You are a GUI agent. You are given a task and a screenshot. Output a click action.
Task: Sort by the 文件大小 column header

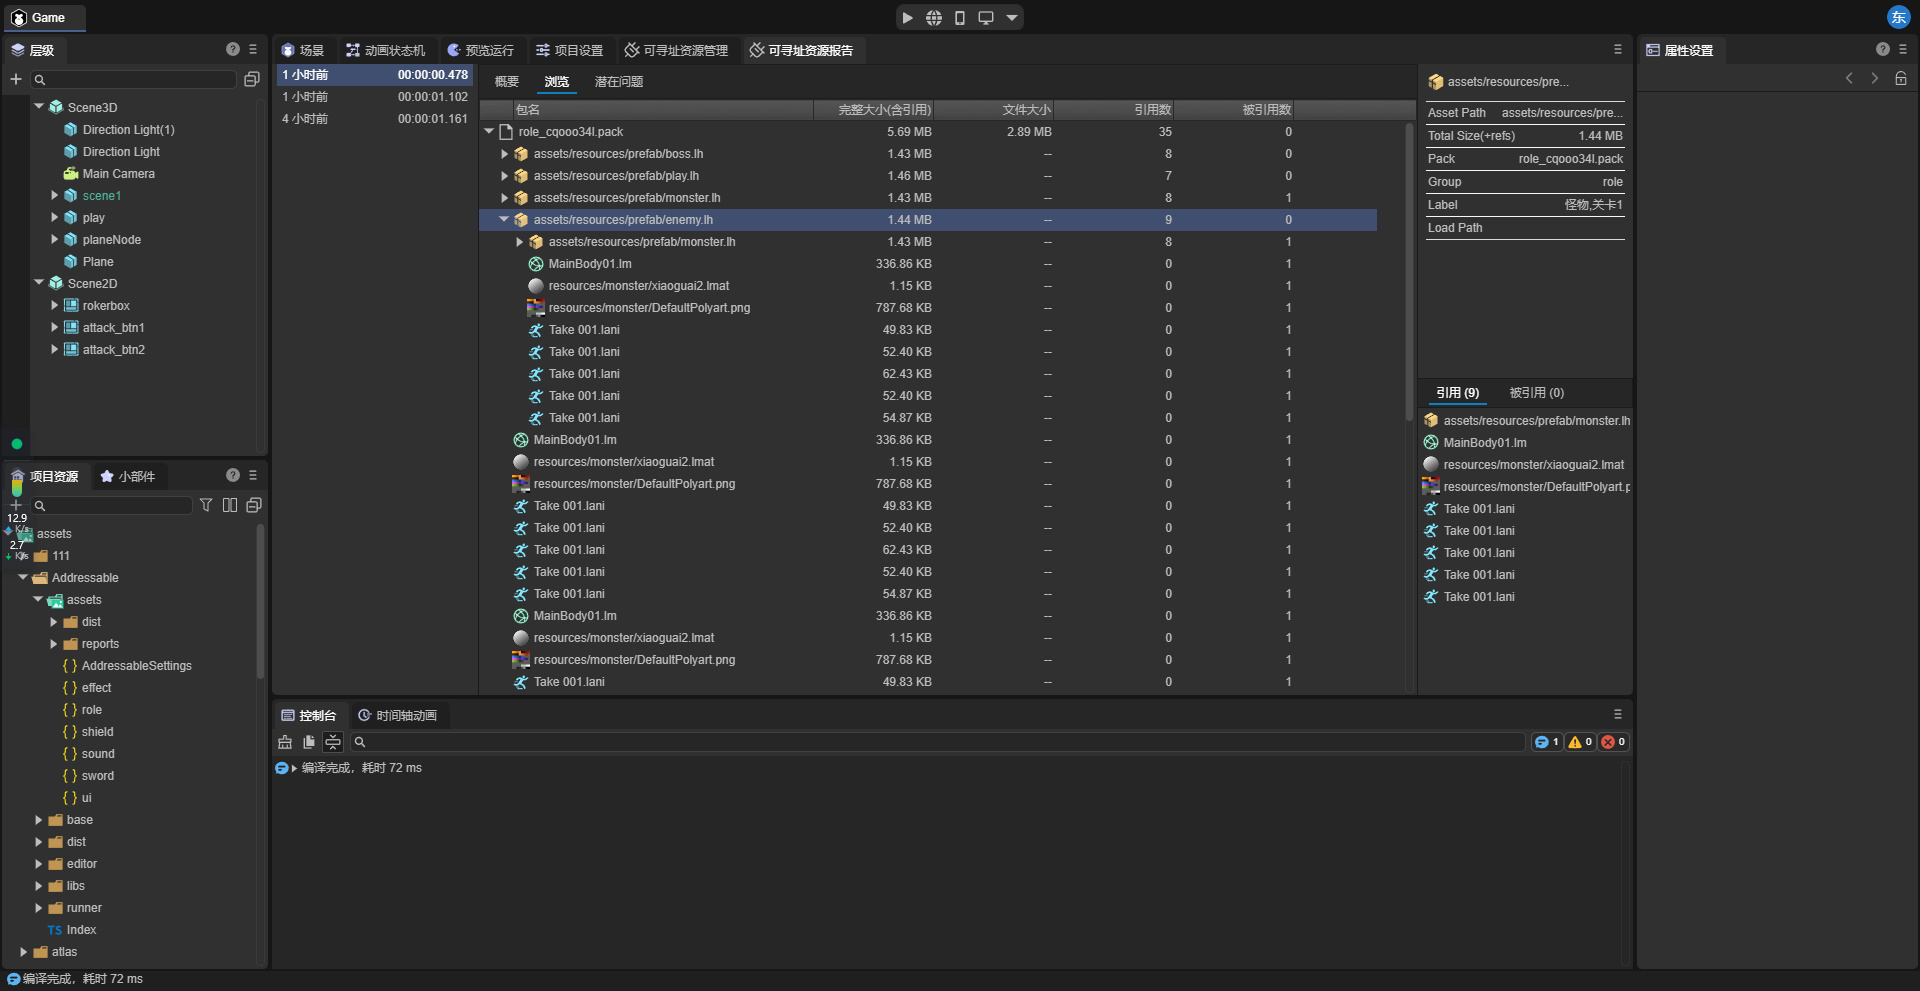click(x=993, y=110)
